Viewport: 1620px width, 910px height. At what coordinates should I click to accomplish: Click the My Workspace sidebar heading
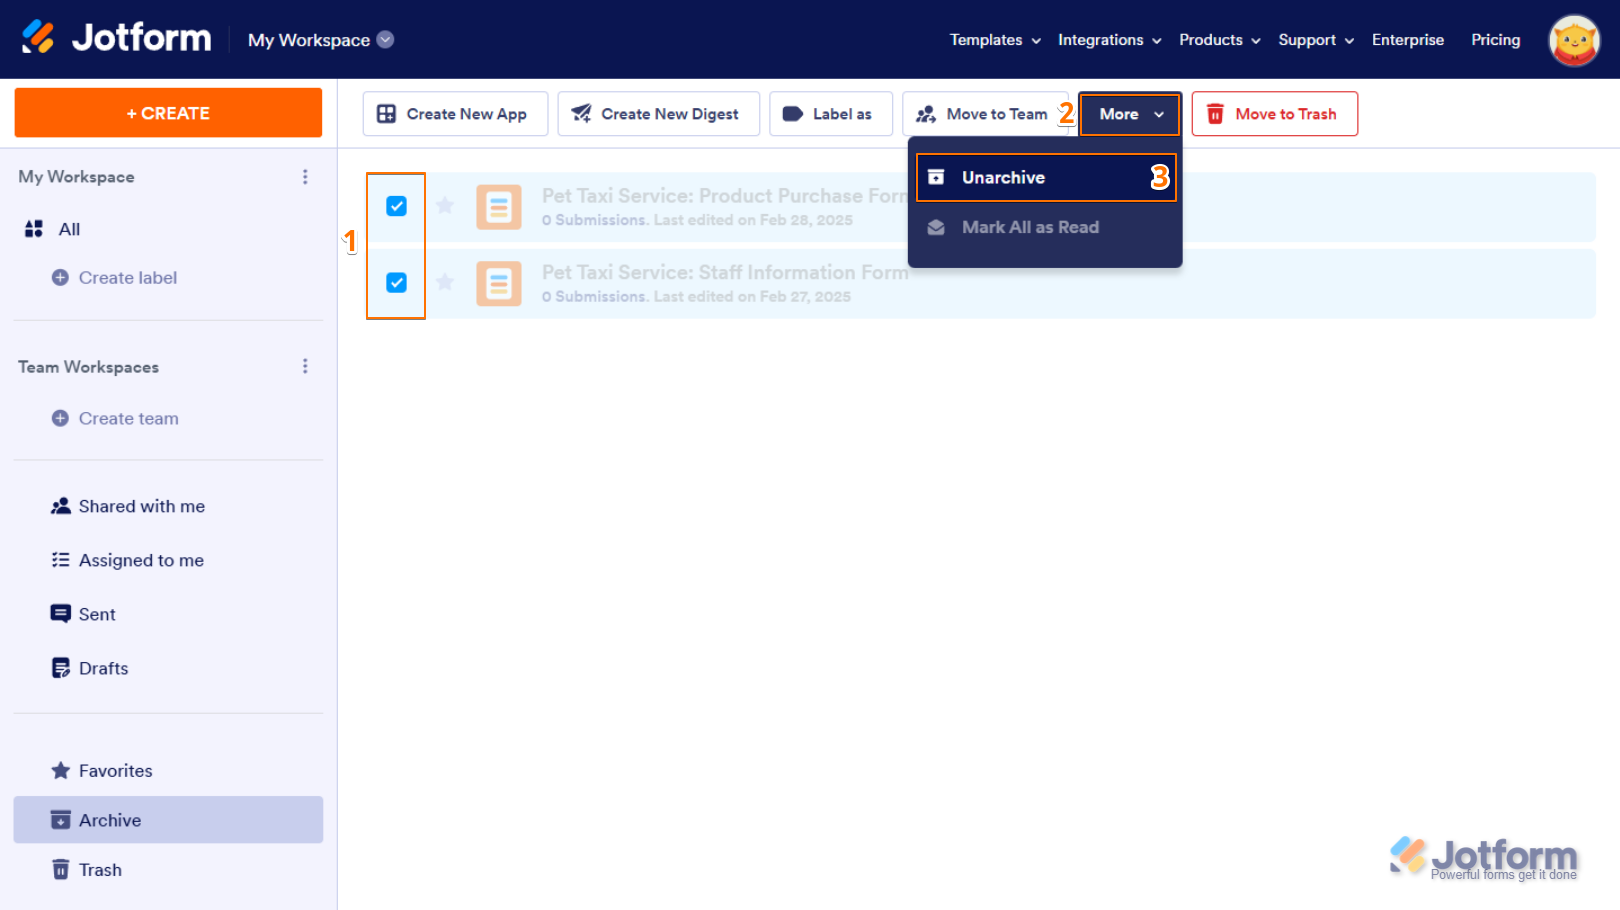tap(76, 177)
